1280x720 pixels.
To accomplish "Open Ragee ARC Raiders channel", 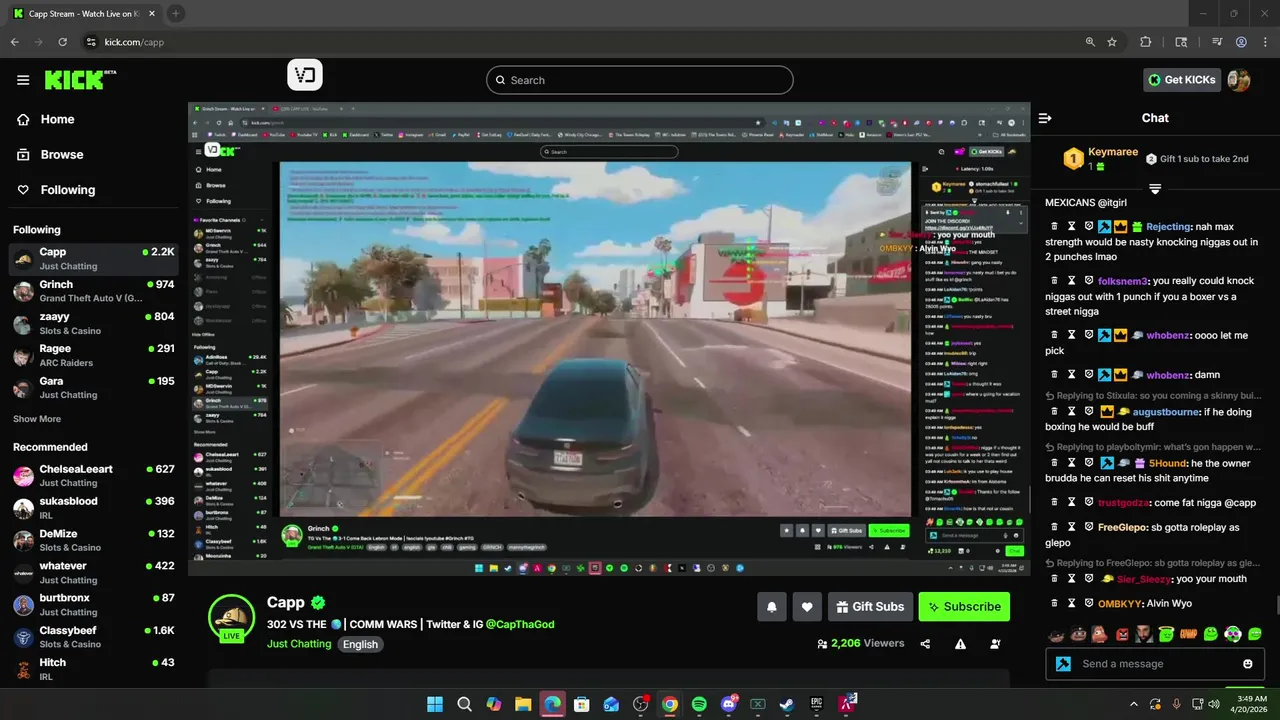I will [94, 355].
